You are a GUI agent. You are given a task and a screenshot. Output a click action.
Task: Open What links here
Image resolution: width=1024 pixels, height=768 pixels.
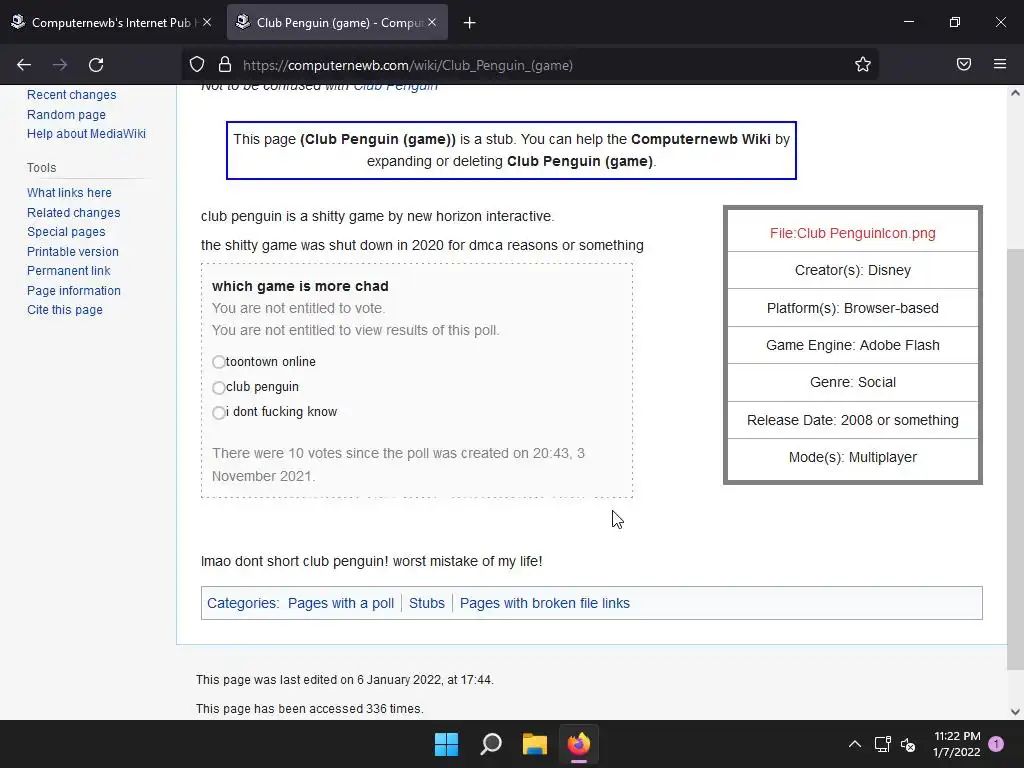pyautogui.click(x=69, y=193)
